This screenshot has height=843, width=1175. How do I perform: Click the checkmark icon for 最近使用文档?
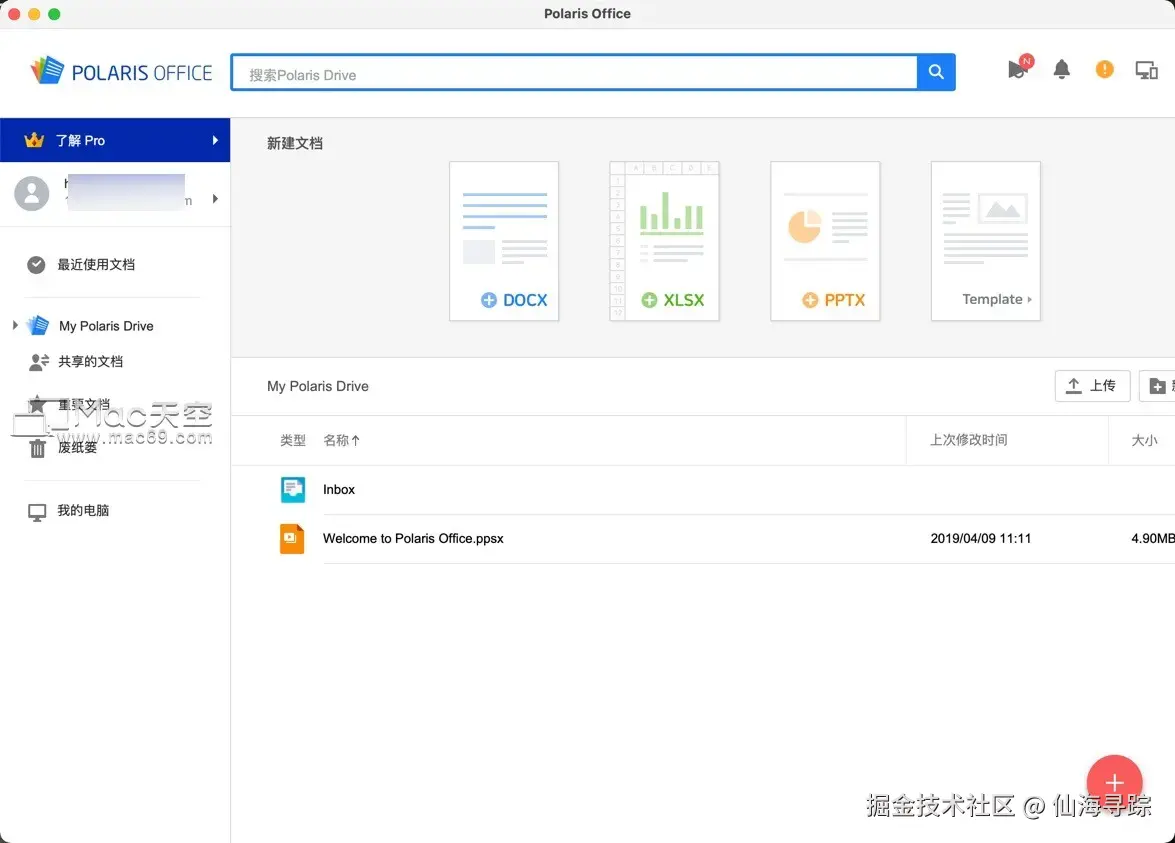[x=36, y=265]
